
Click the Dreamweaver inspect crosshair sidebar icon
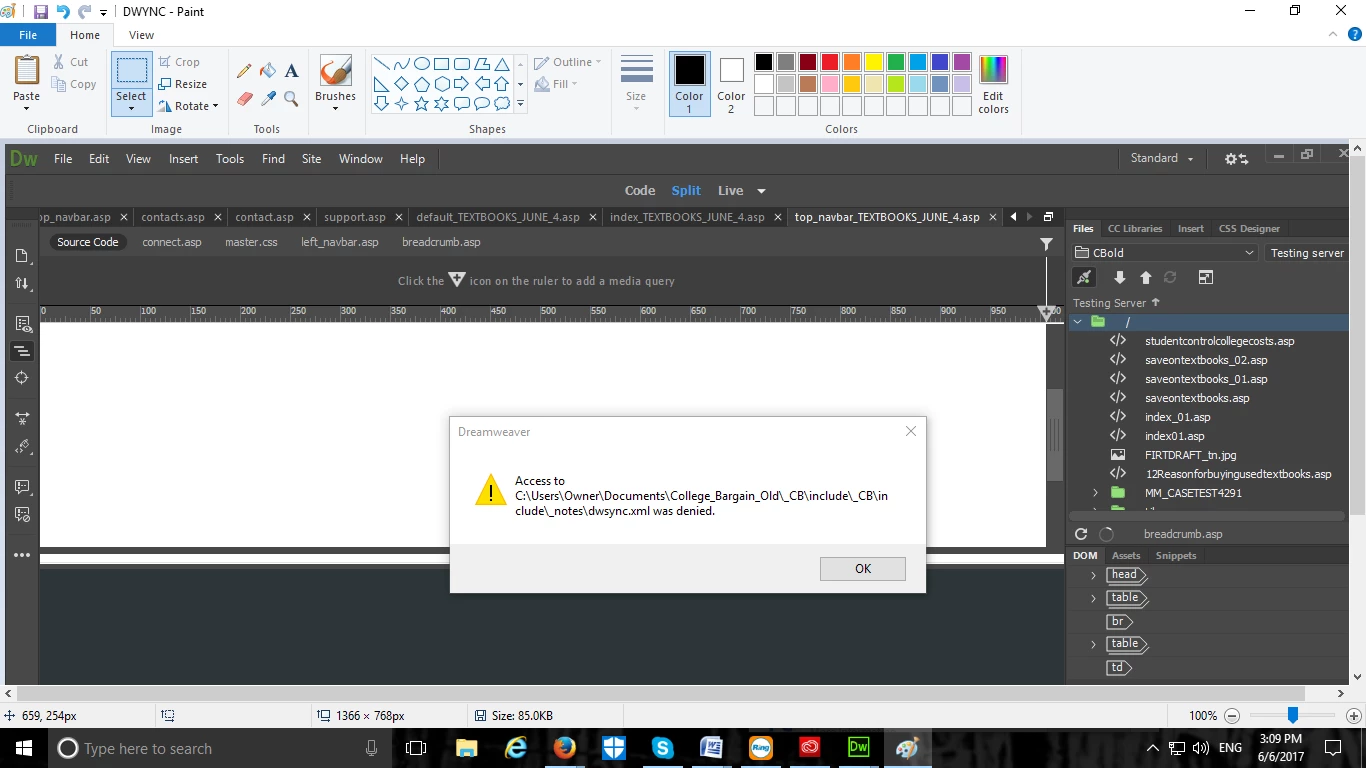(22, 378)
